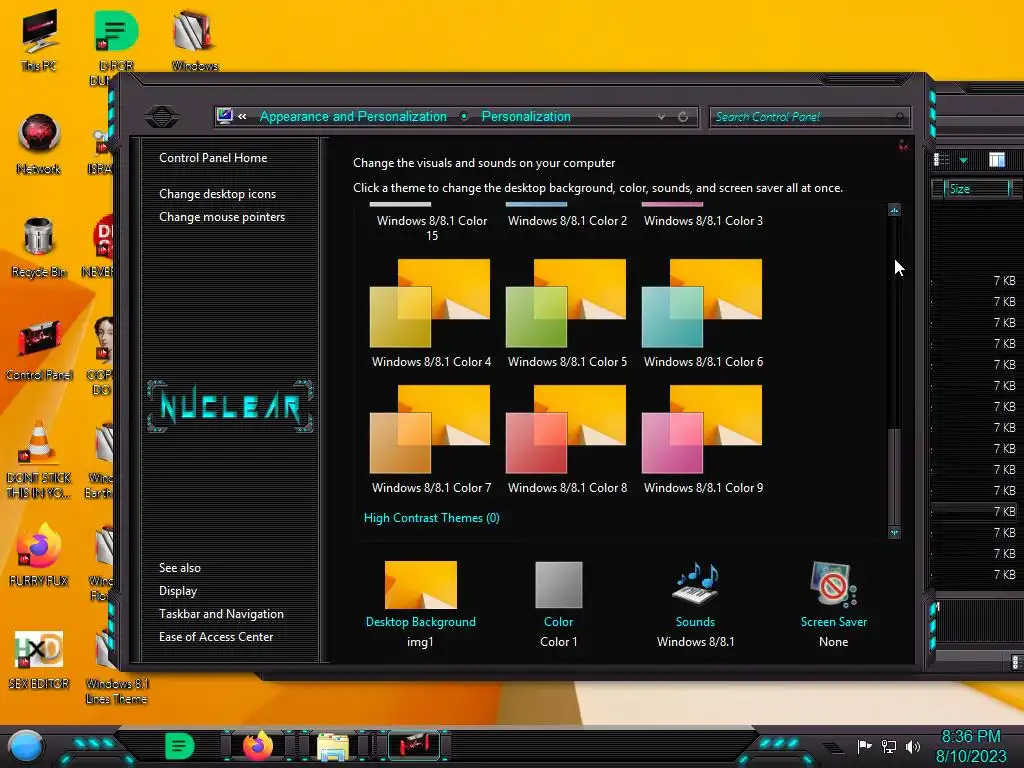Open network tray icon

[x=889, y=746]
